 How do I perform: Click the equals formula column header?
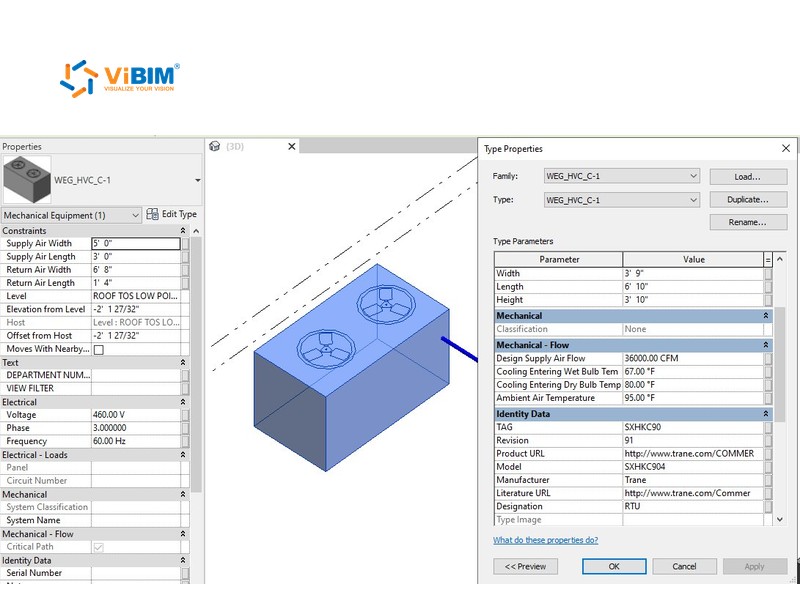(768, 260)
